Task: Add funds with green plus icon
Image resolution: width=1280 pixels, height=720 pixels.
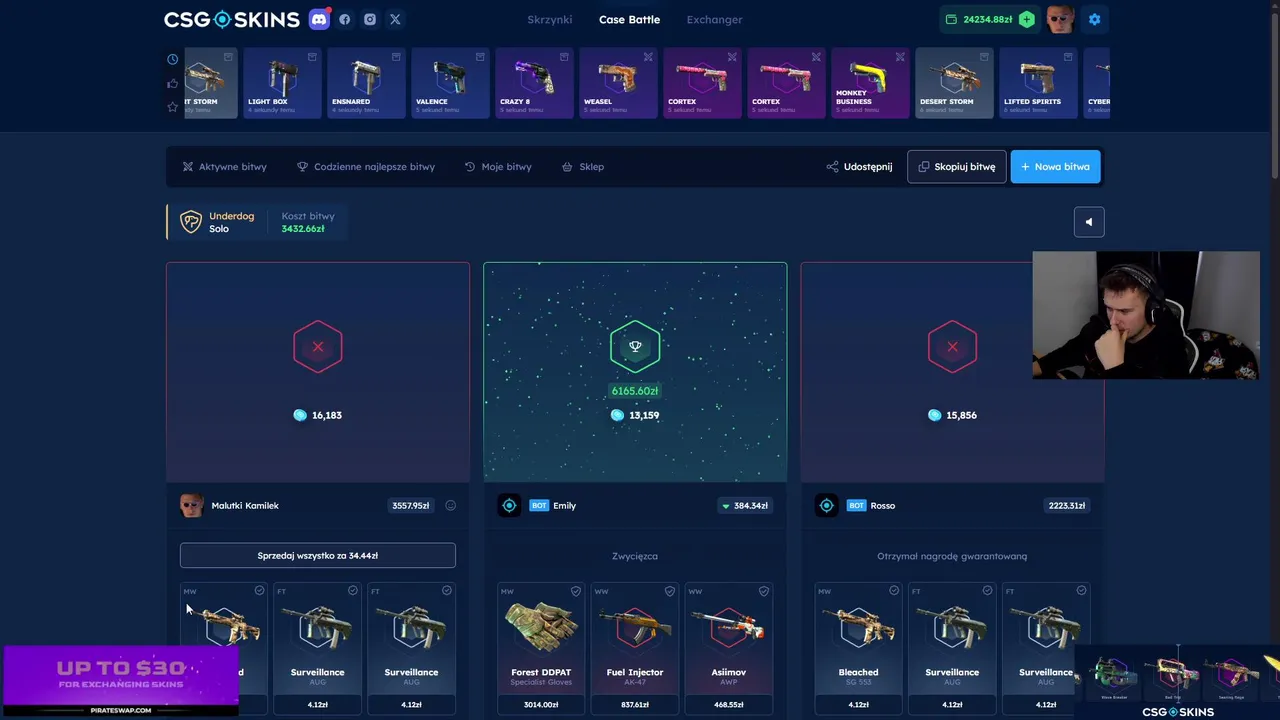Action: pos(1026,19)
